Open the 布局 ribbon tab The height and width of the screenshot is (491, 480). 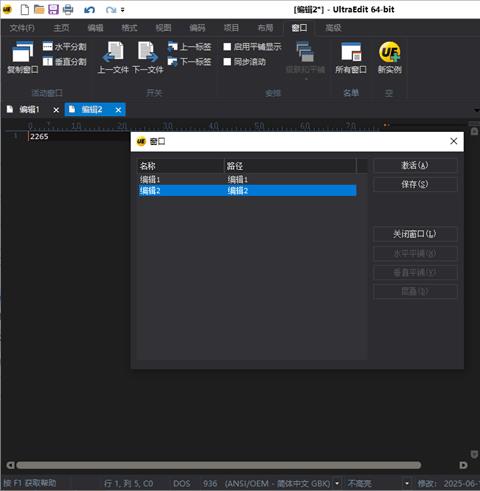(265, 28)
